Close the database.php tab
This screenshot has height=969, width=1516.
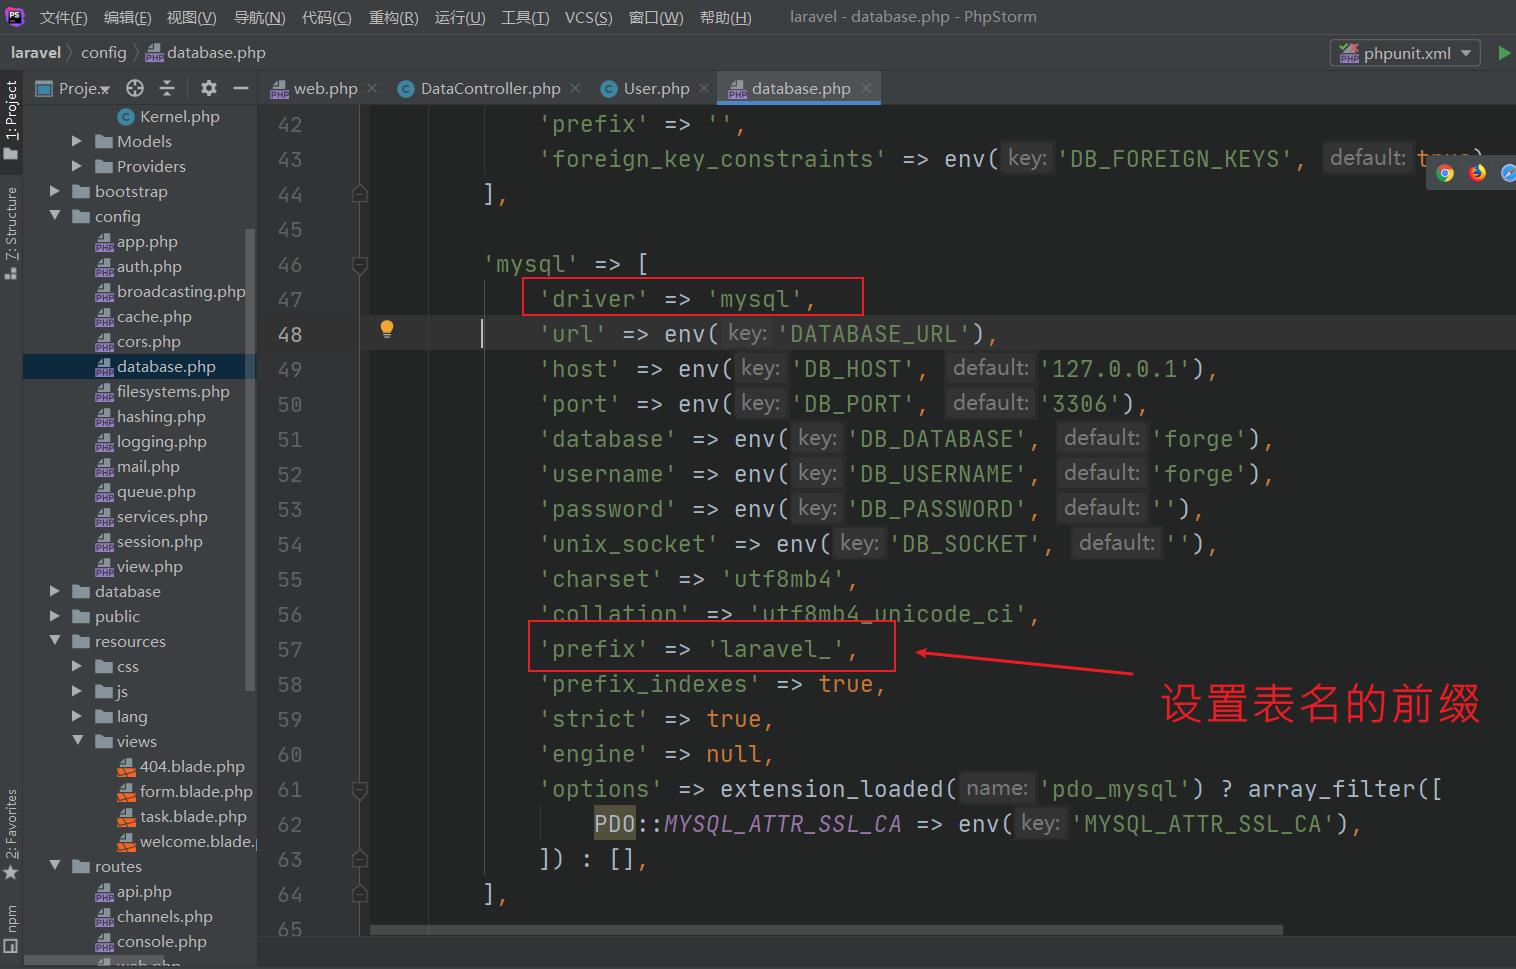(866, 88)
